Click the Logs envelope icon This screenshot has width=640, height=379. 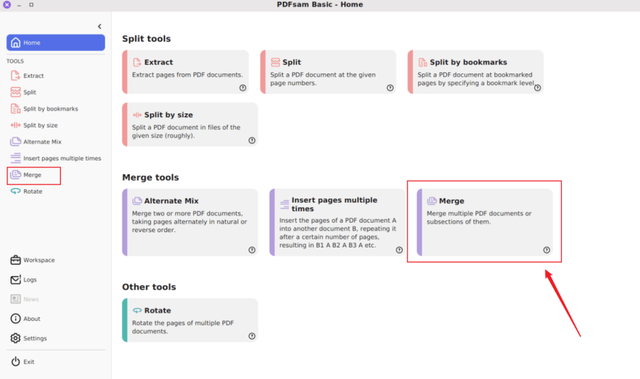click(x=16, y=279)
